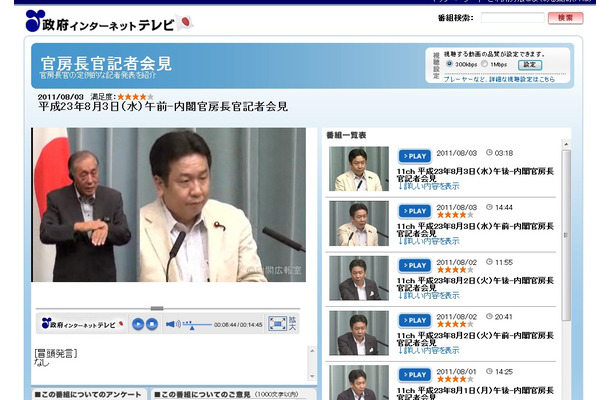Click the 拡大 label beside fullscreen icon
Viewport: 610px width, 400px height.
(x=292, y=324)
